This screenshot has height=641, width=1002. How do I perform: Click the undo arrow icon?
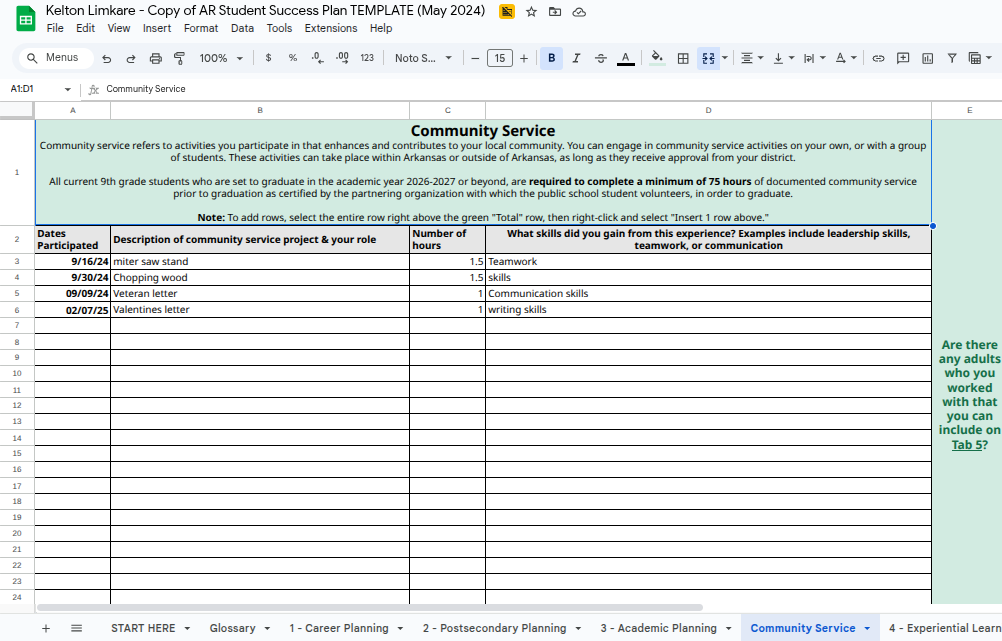click(106, 58)
